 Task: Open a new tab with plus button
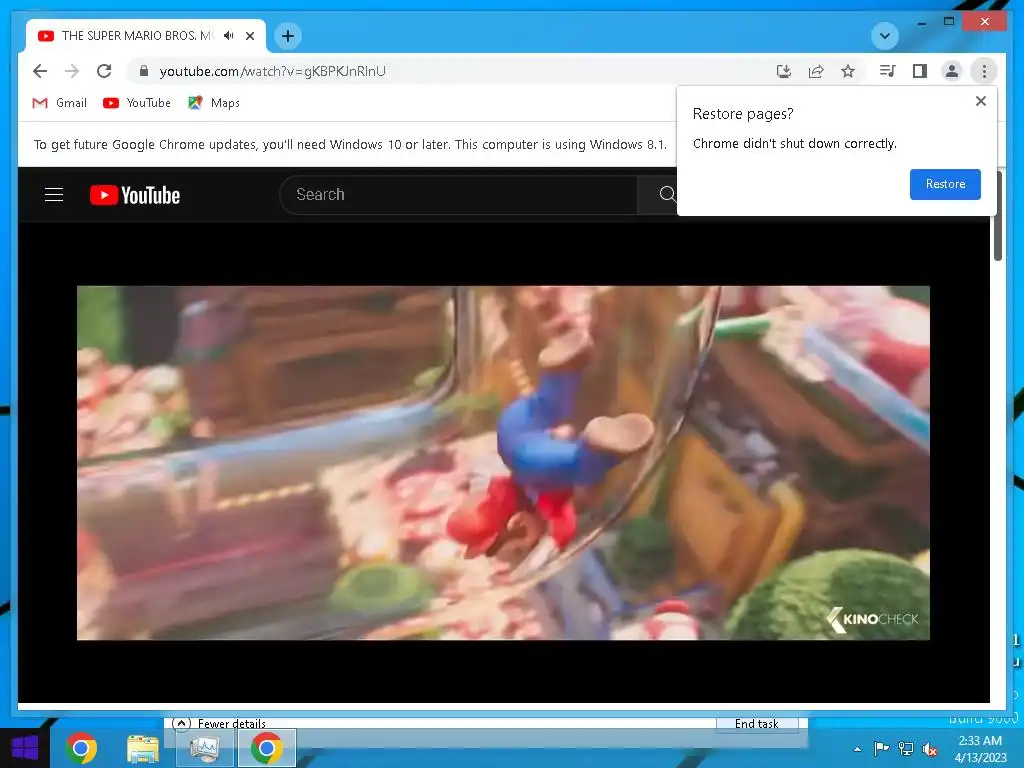tap(288, 36)
